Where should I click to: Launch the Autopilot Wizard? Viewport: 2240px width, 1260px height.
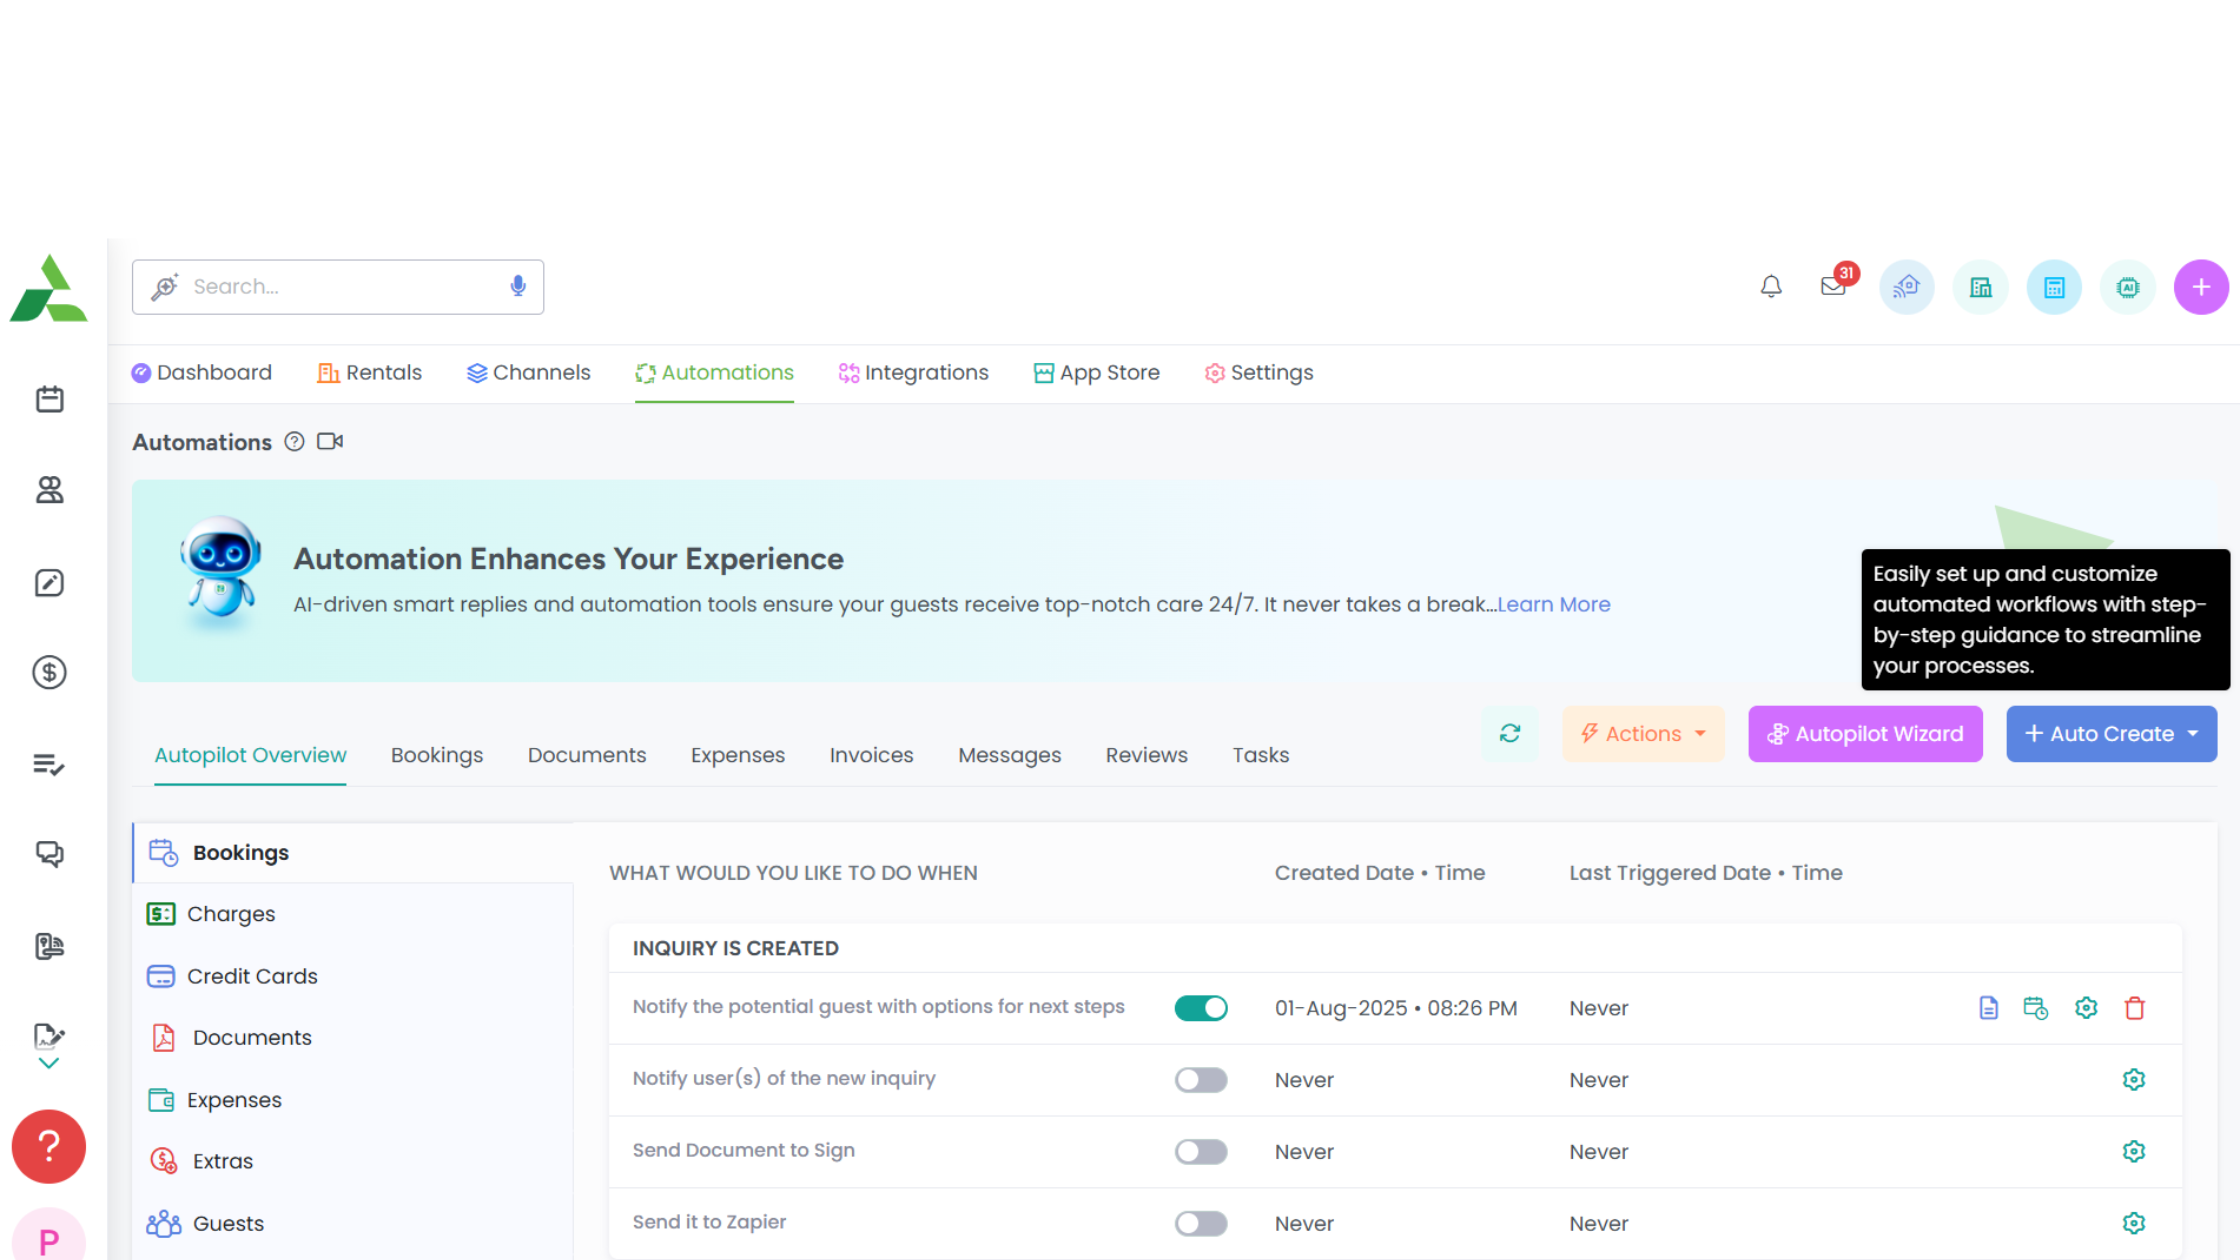coord(1865,734)
